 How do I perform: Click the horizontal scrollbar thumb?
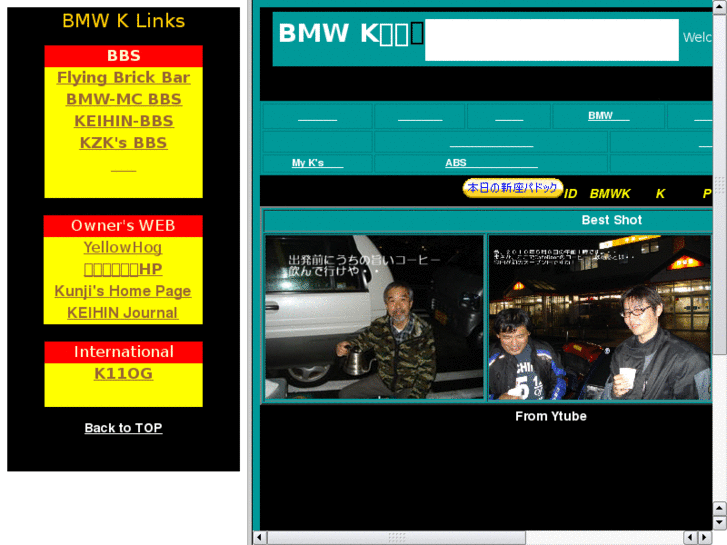pyautogui.click(x=397, y=537)
